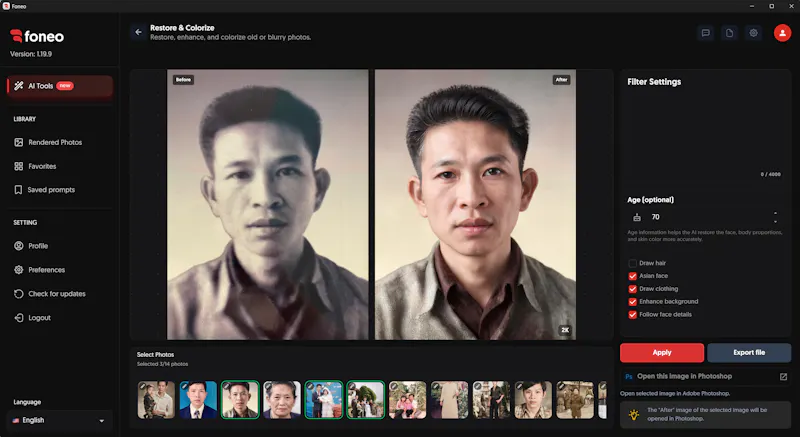Click the Before label badge

(x=183, y=80)
